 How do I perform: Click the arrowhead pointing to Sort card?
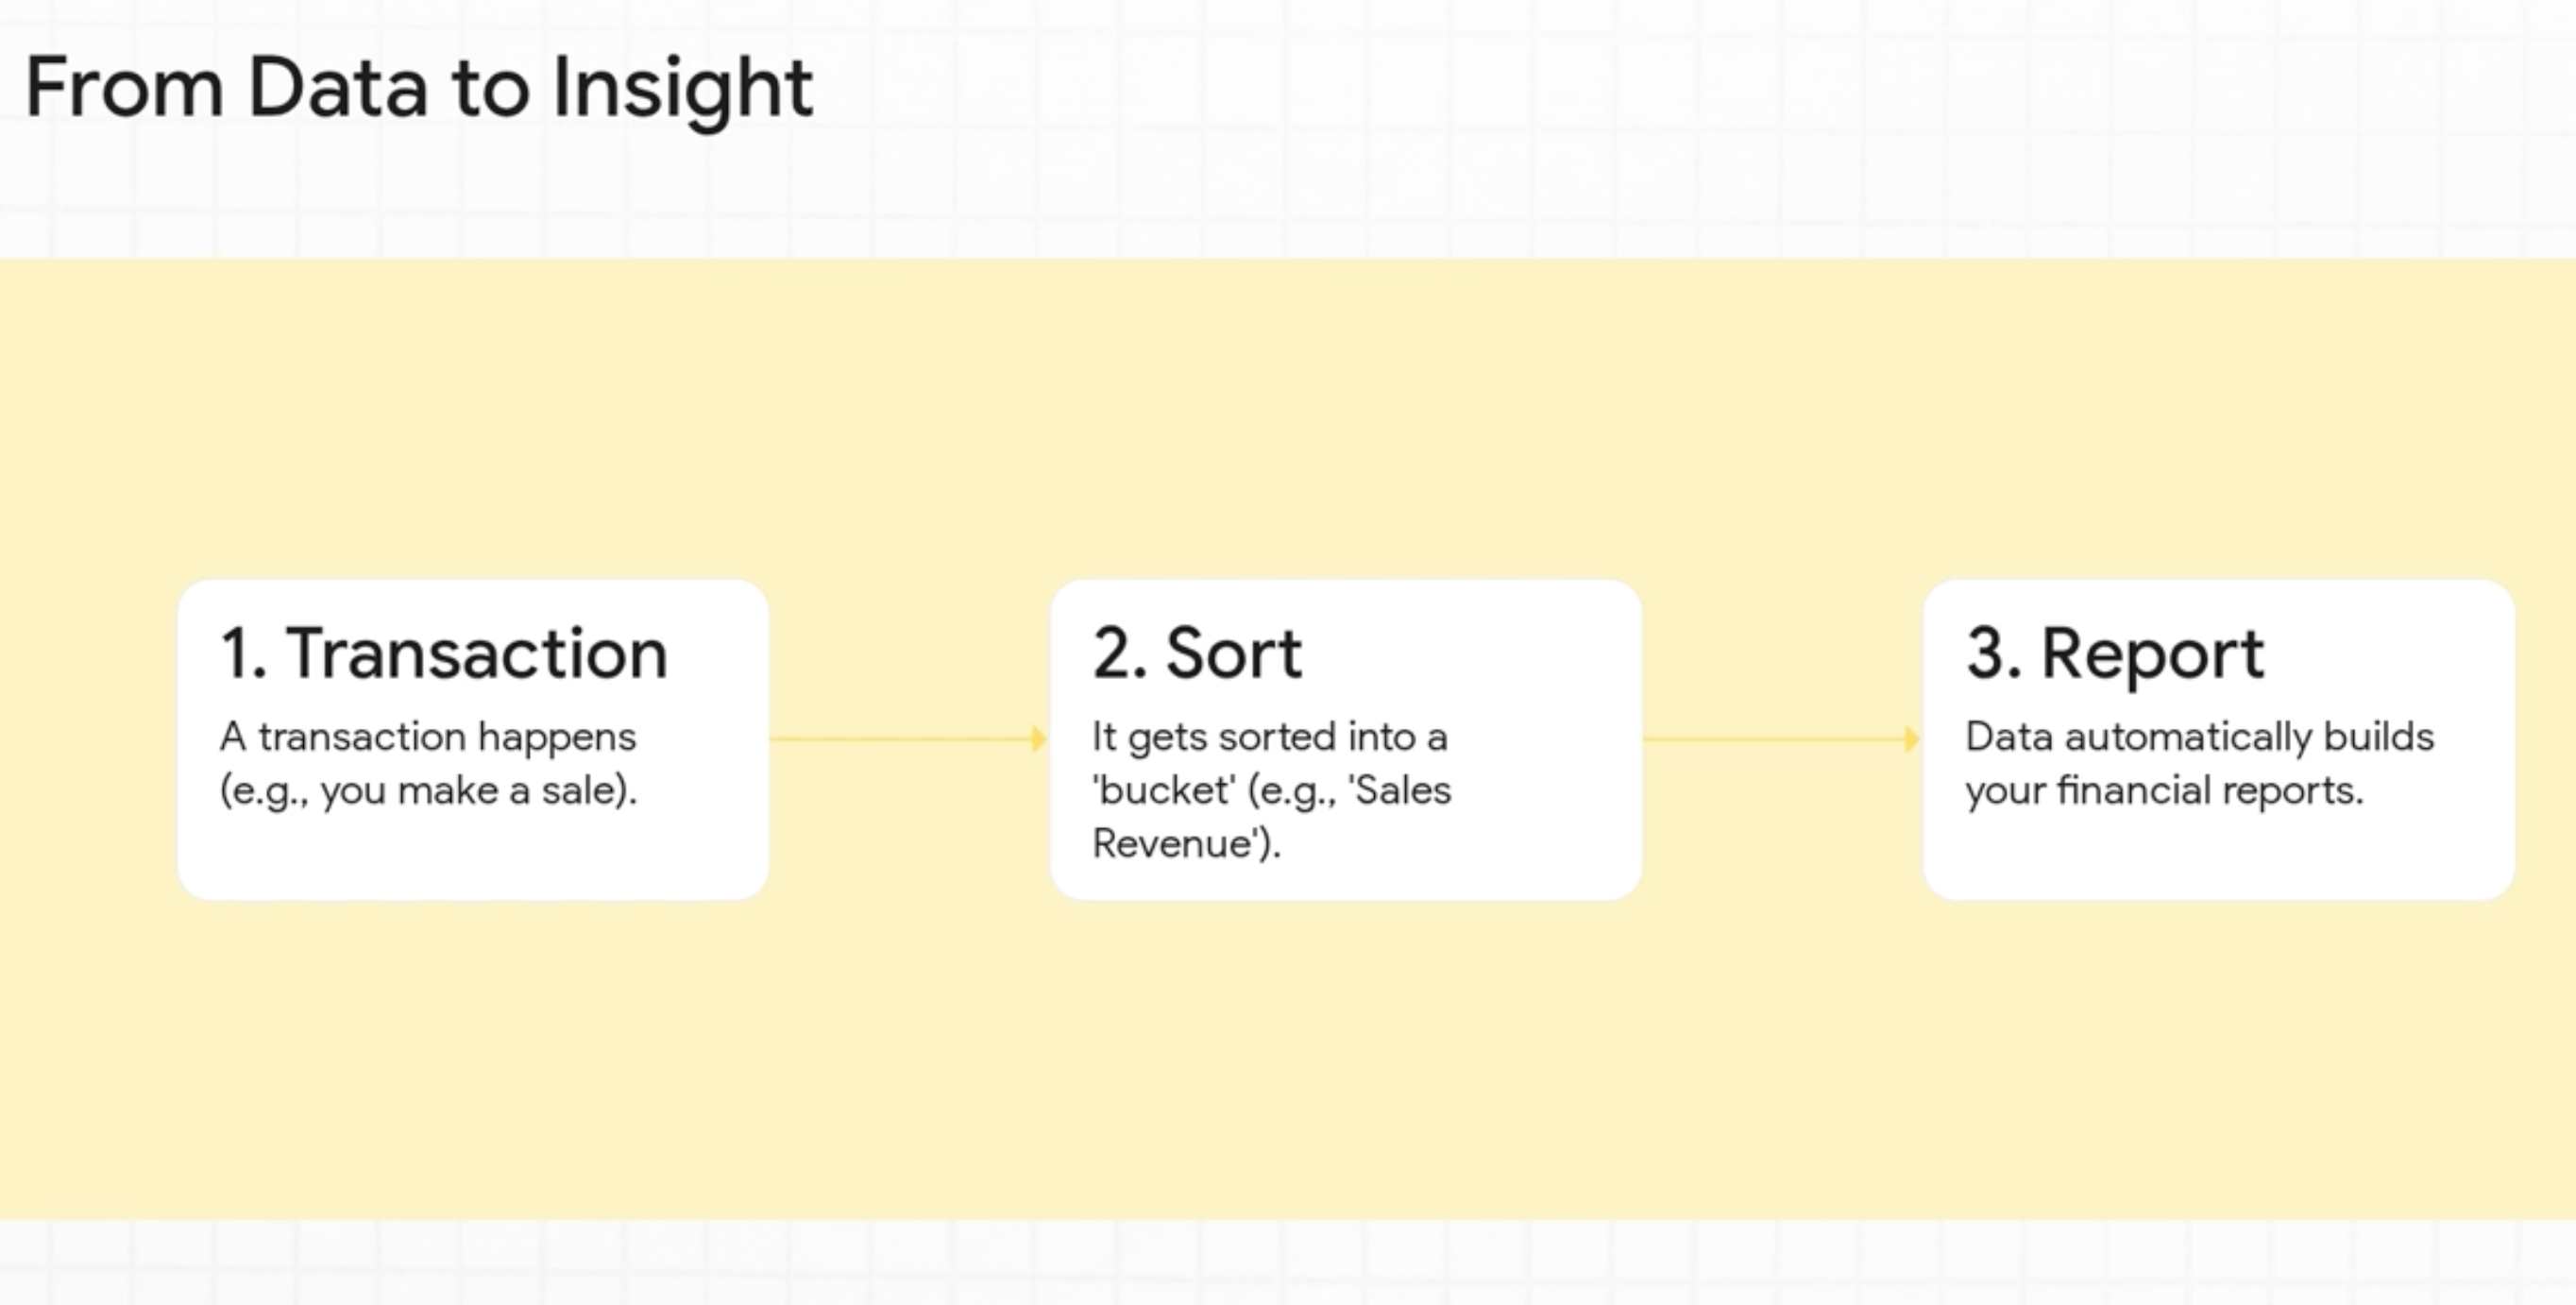(1039, 740)
